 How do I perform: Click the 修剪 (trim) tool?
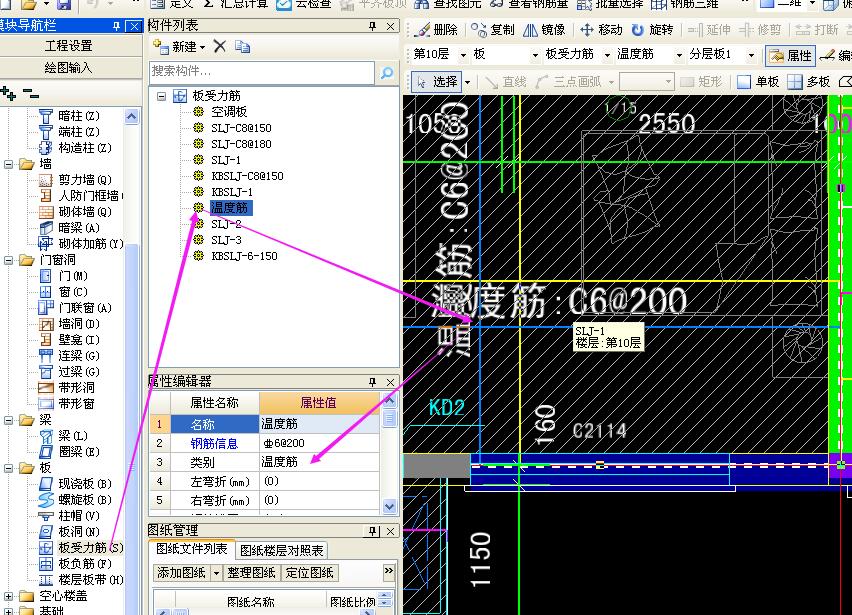pyautogui.click(x=760, y=30)
